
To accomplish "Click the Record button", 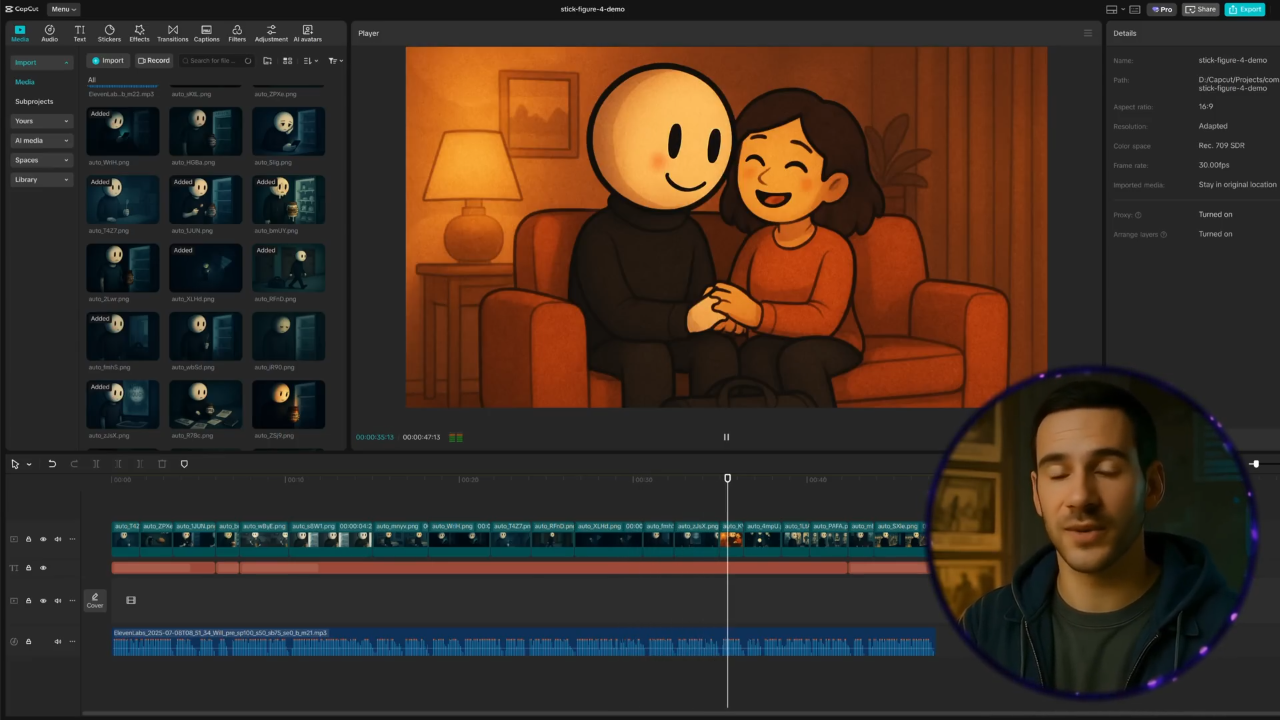I will point(154,60).
